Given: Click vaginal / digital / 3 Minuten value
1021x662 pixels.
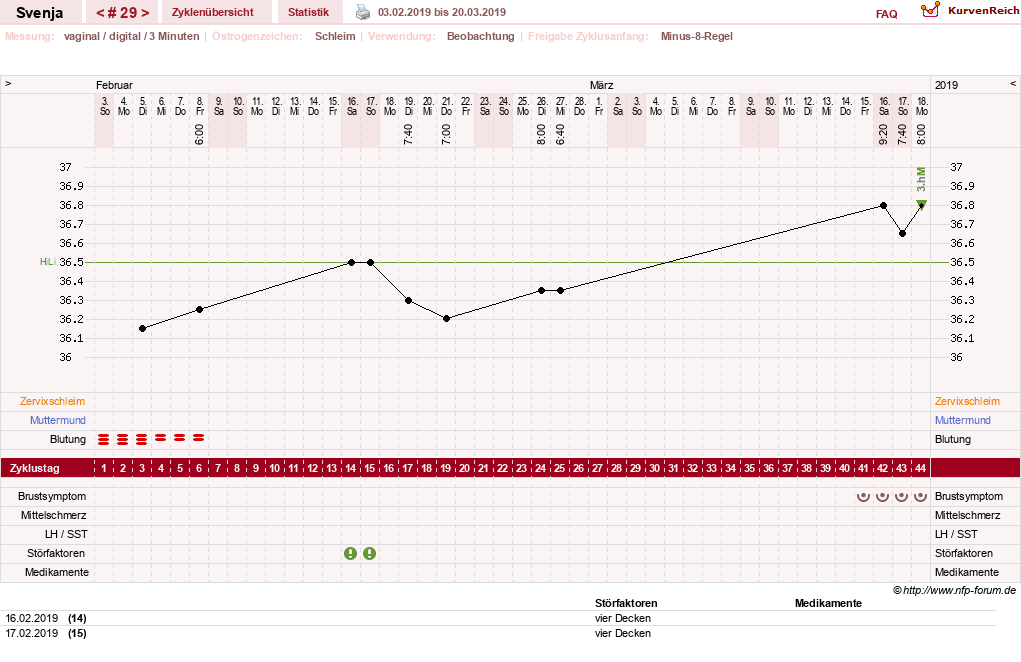Looking at the screenshot, I should coord(132,36).
